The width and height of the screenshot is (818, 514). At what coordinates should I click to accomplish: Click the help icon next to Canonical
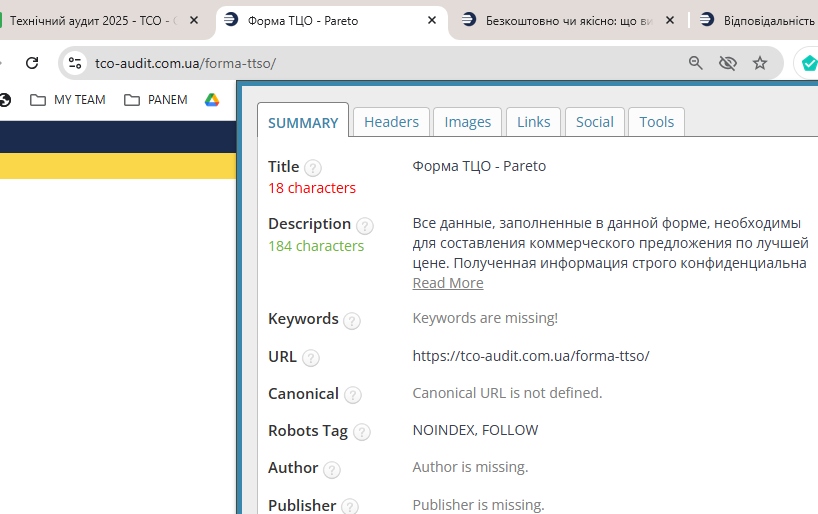(x=353, y=395)
